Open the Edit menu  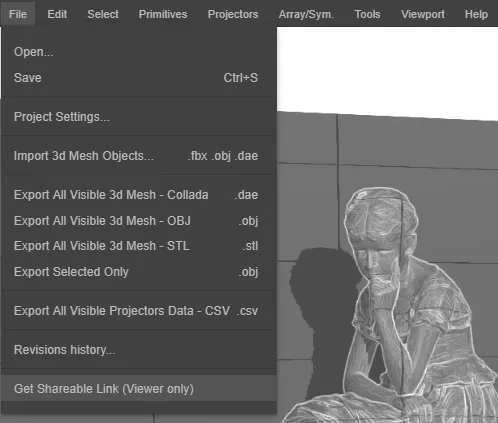click(x=57, y=14)
